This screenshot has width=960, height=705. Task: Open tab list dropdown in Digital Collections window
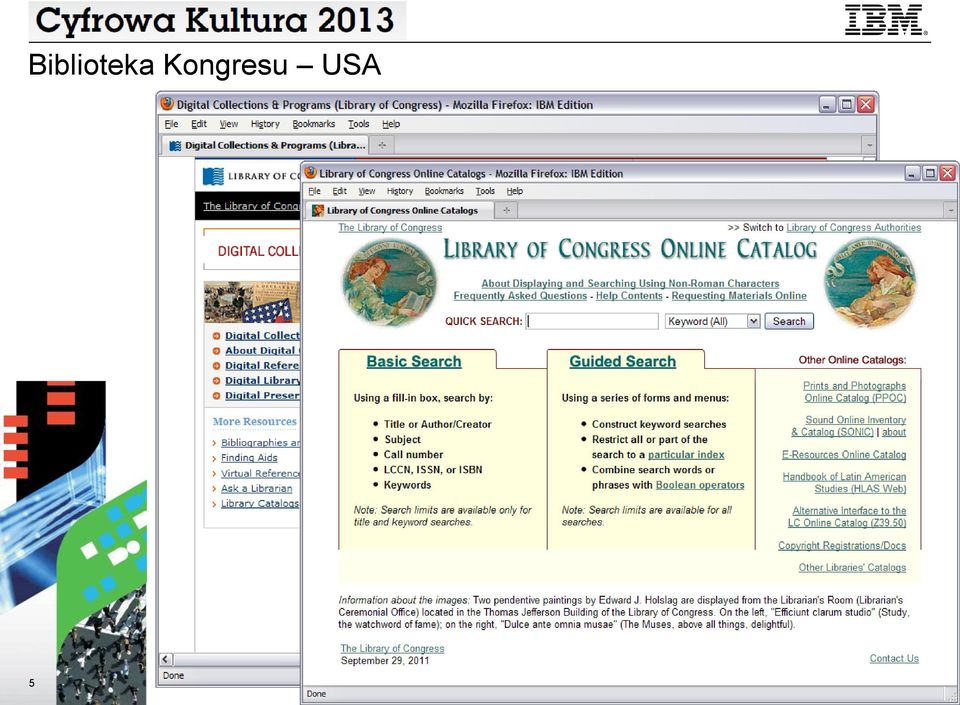tap(869, 146)
